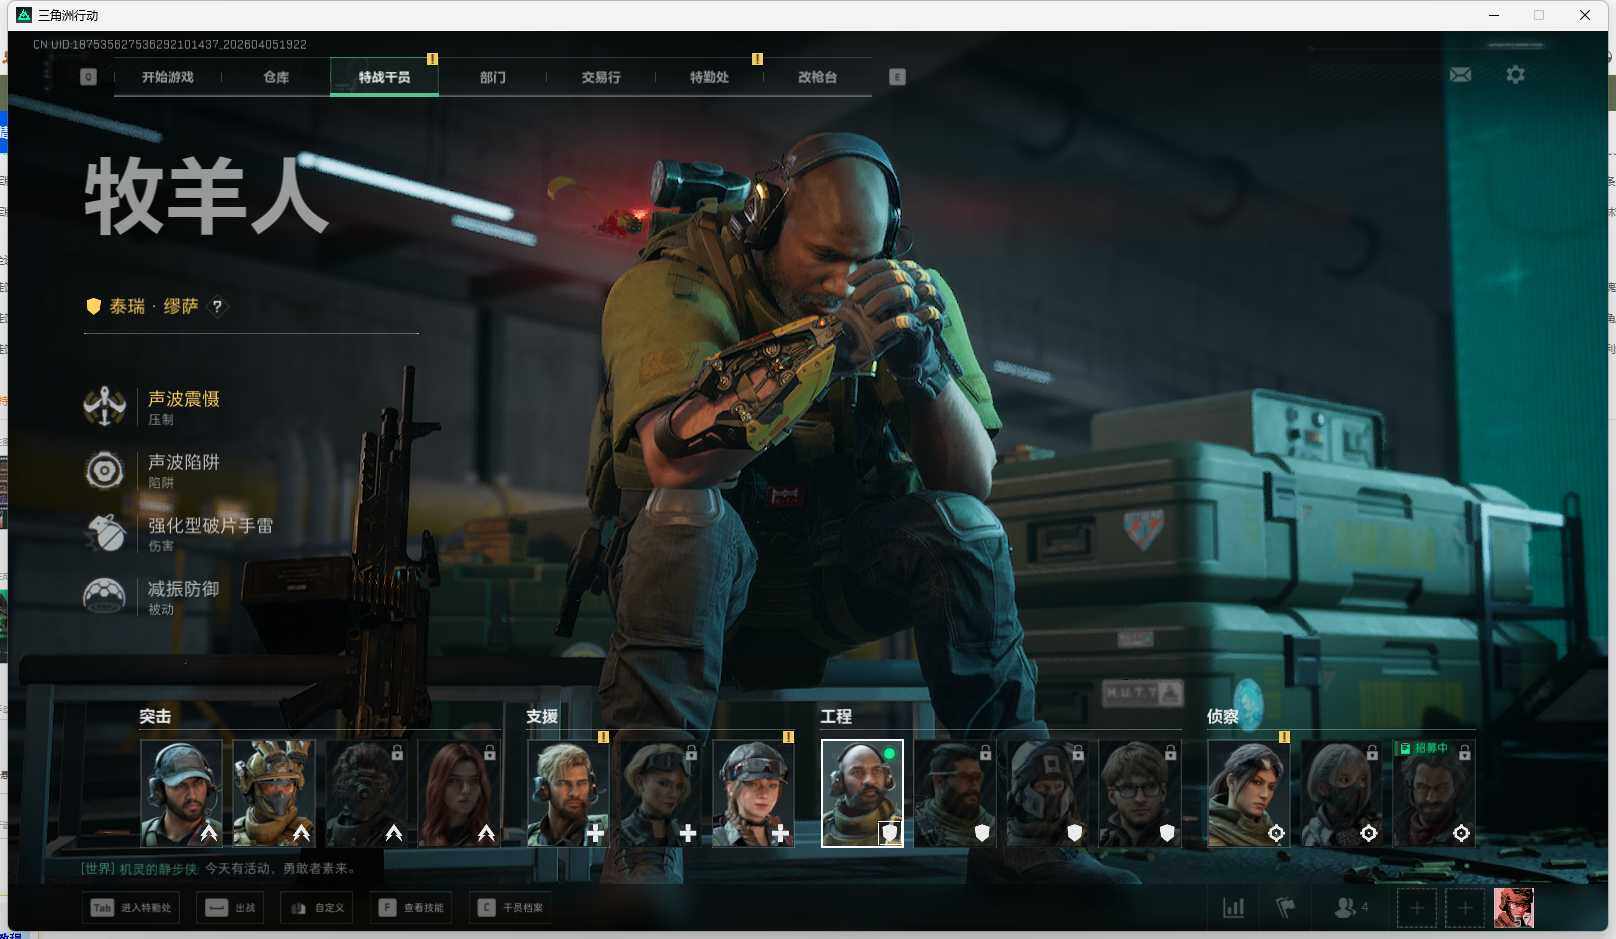Click the second empty squad slot plus

point(1465,908)
